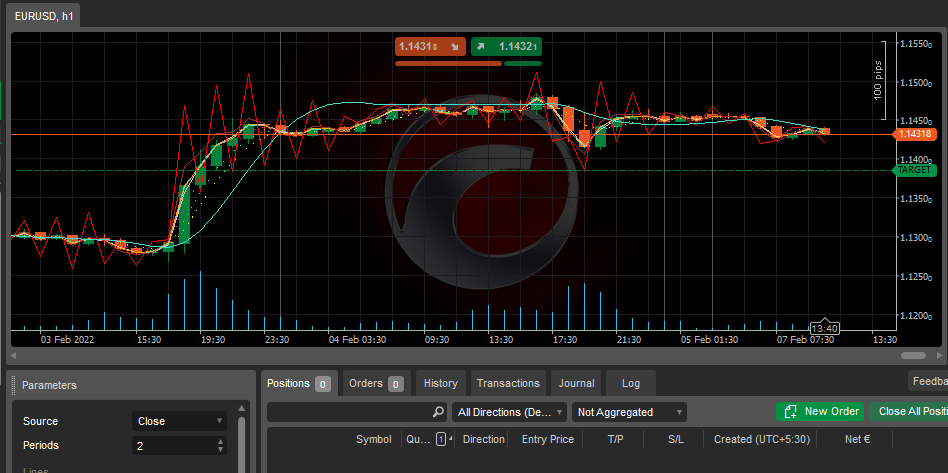Click the Parameters panel vertical scrollbar
Viewport: 948px width, 473px height.
click(x=242, y=445)
